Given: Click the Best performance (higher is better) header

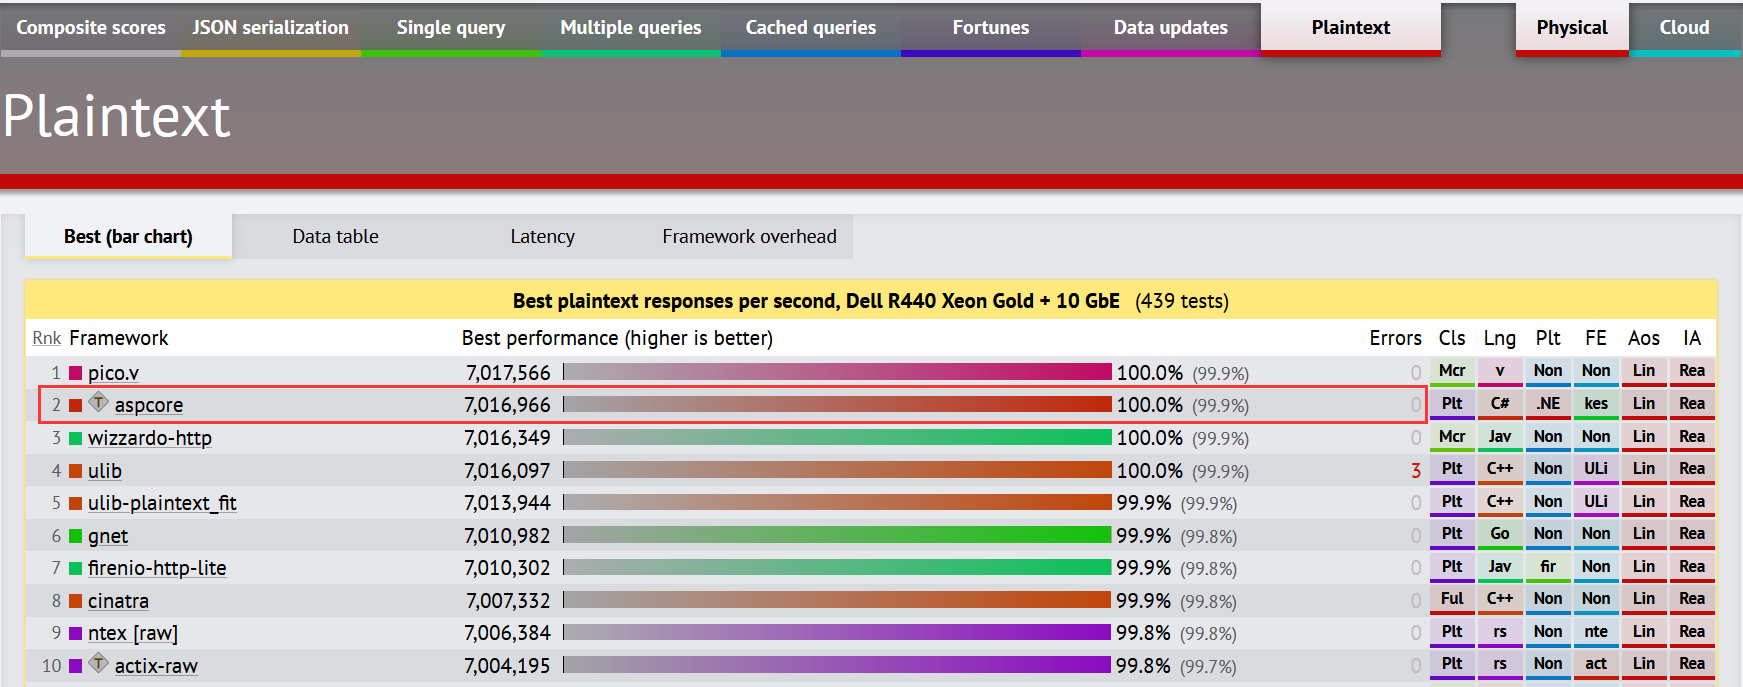Looking at the screenshot, I should click(617, 338).
